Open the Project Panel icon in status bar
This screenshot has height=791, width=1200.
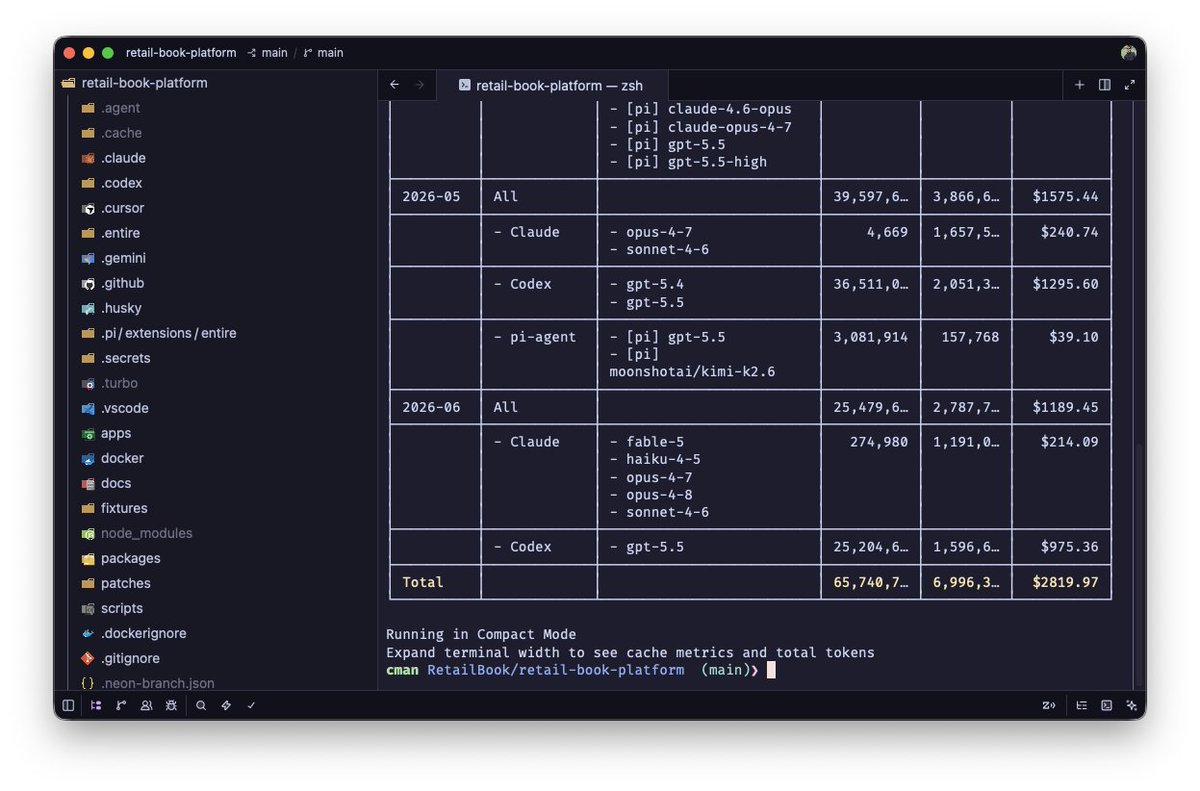(x=96, y=705)
